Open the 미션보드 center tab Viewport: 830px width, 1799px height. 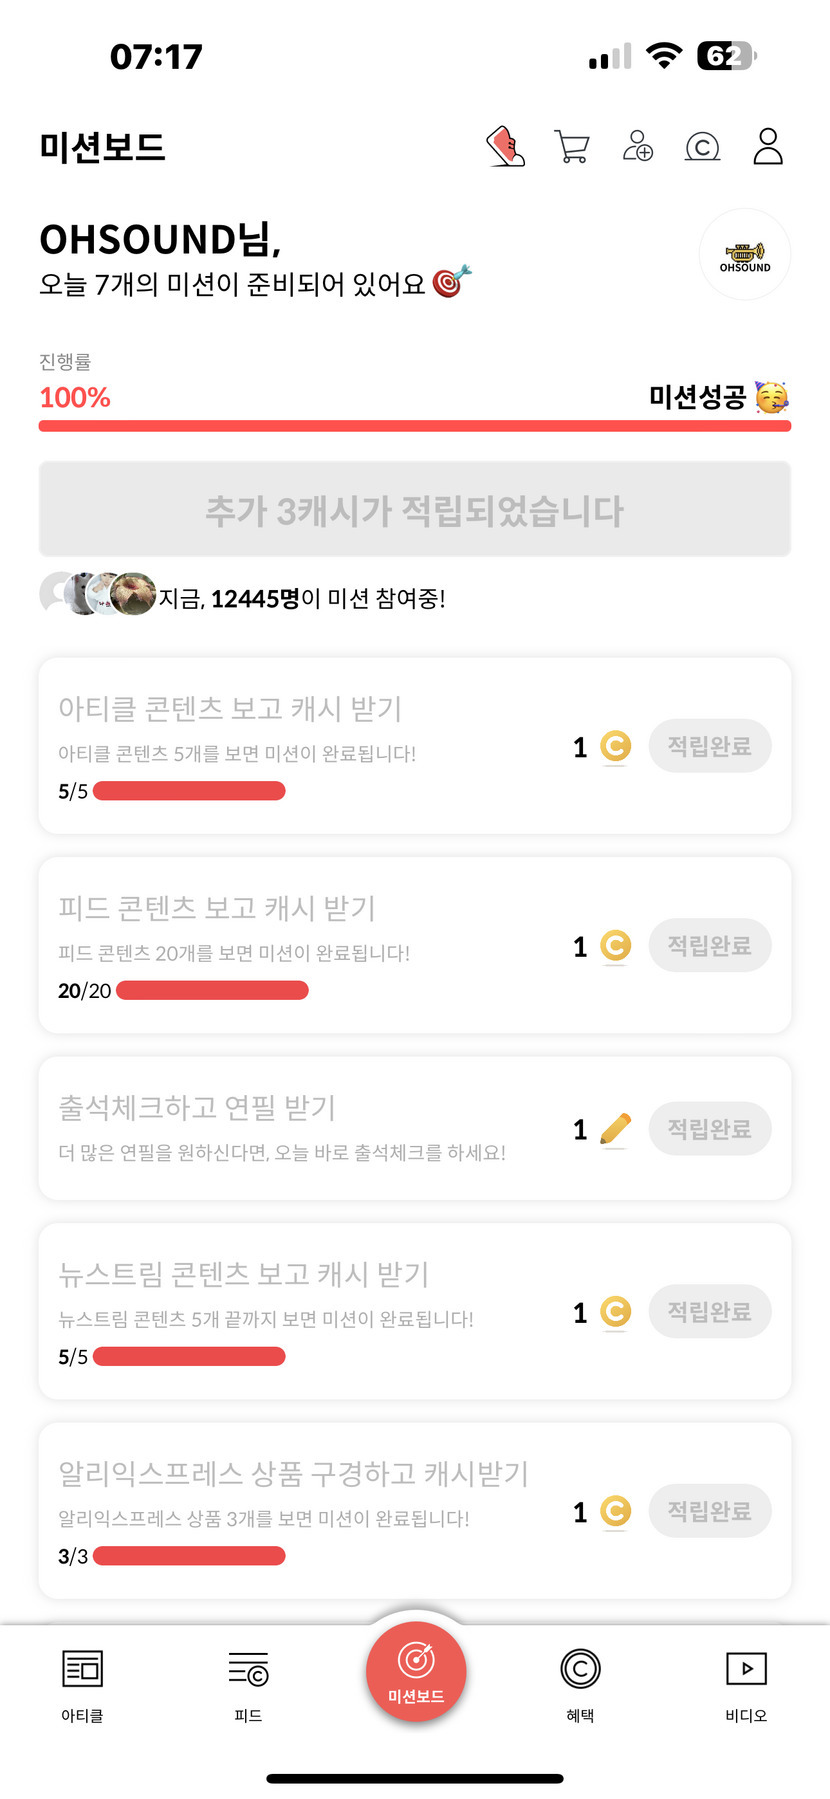(x=416, y=1672)
